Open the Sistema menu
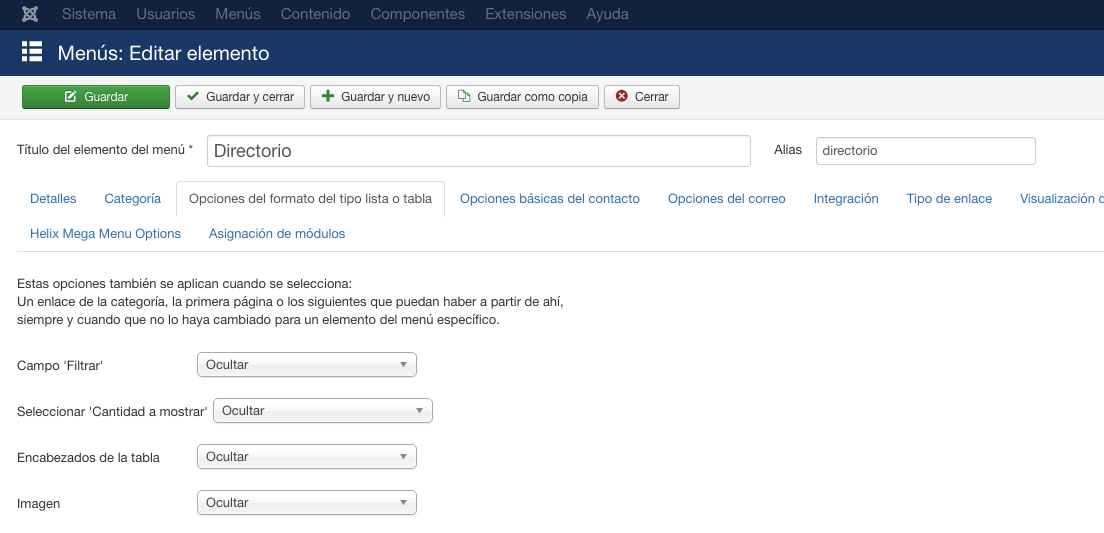 pyautogui.click(x=89, y=14)
